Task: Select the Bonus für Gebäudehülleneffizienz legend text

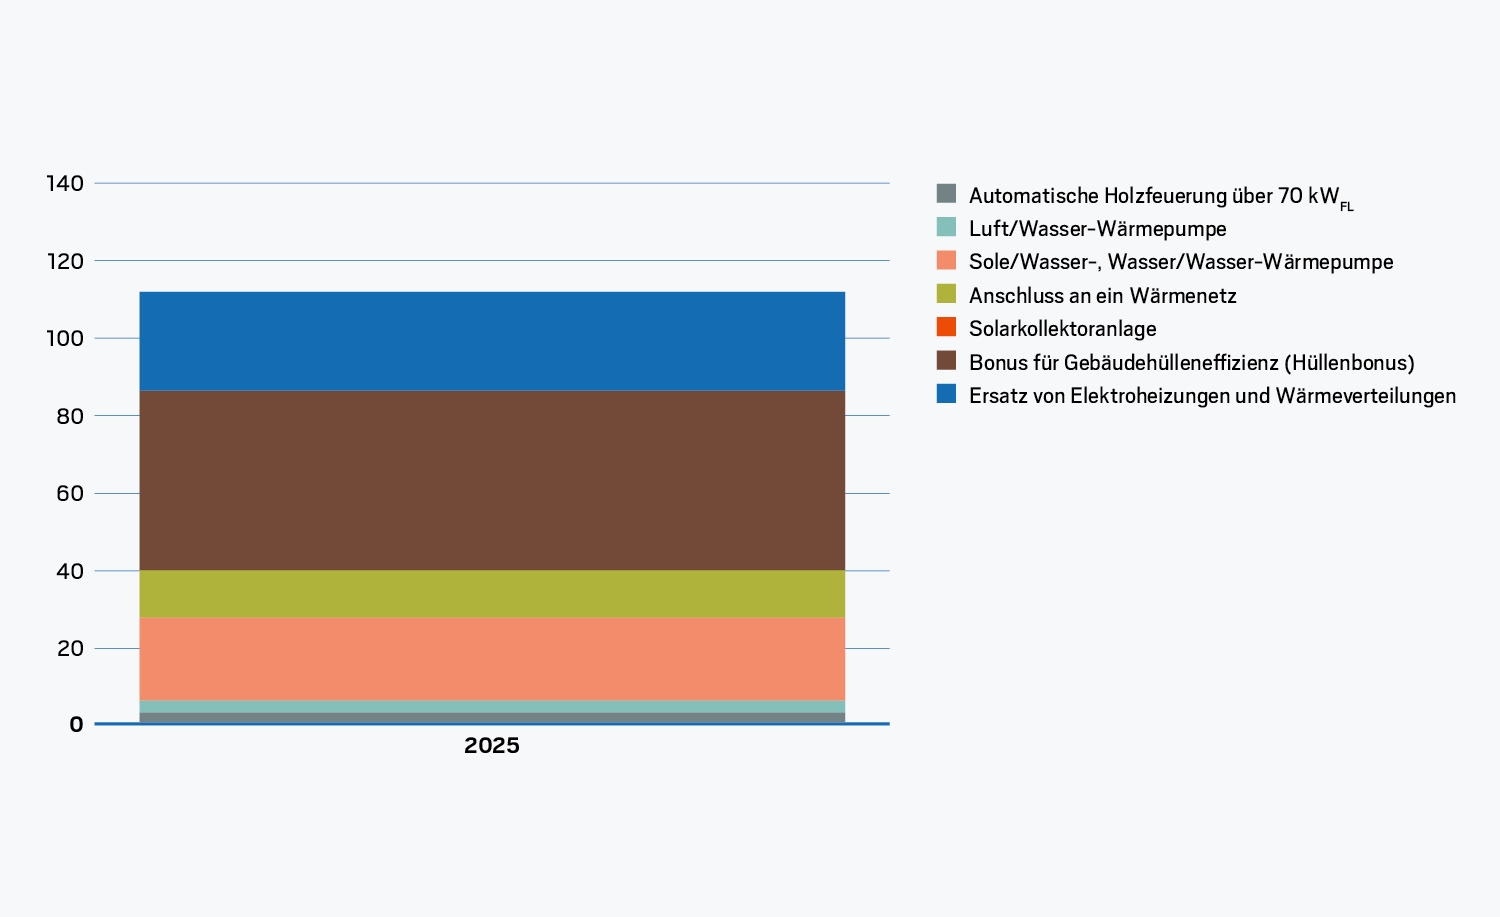Action: 1191,363
